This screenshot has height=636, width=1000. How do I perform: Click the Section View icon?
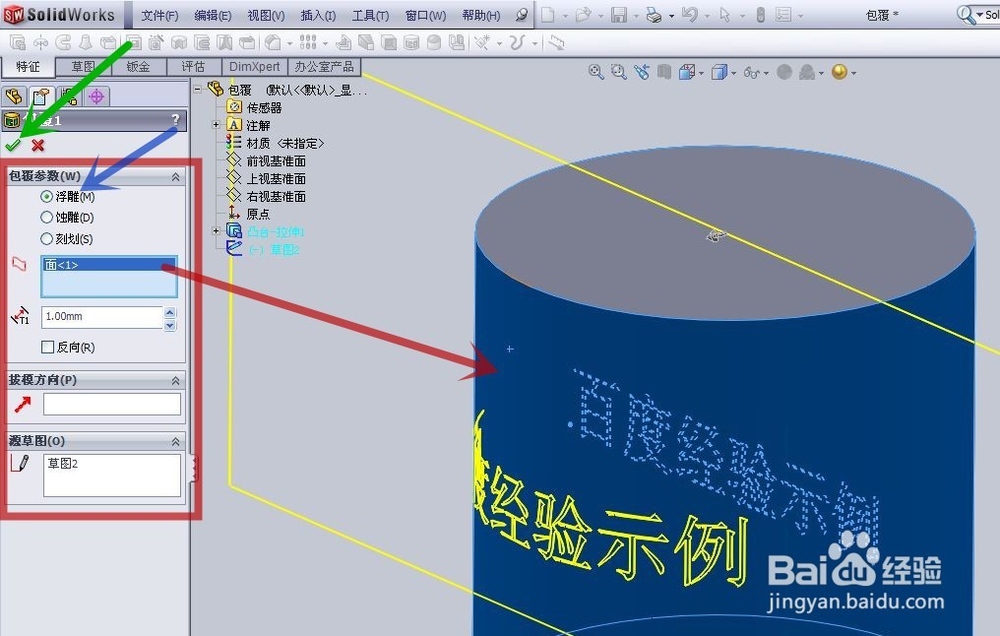pos(664,72)
